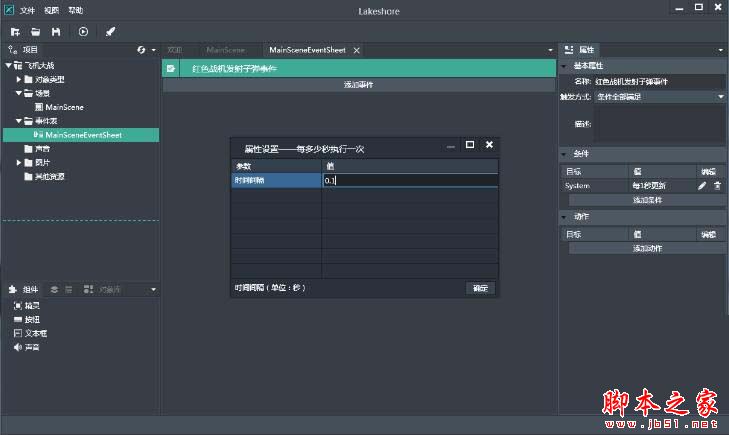Select the 项目 panel tab
This screenshot has height=435, width=729.
[23, 50]
